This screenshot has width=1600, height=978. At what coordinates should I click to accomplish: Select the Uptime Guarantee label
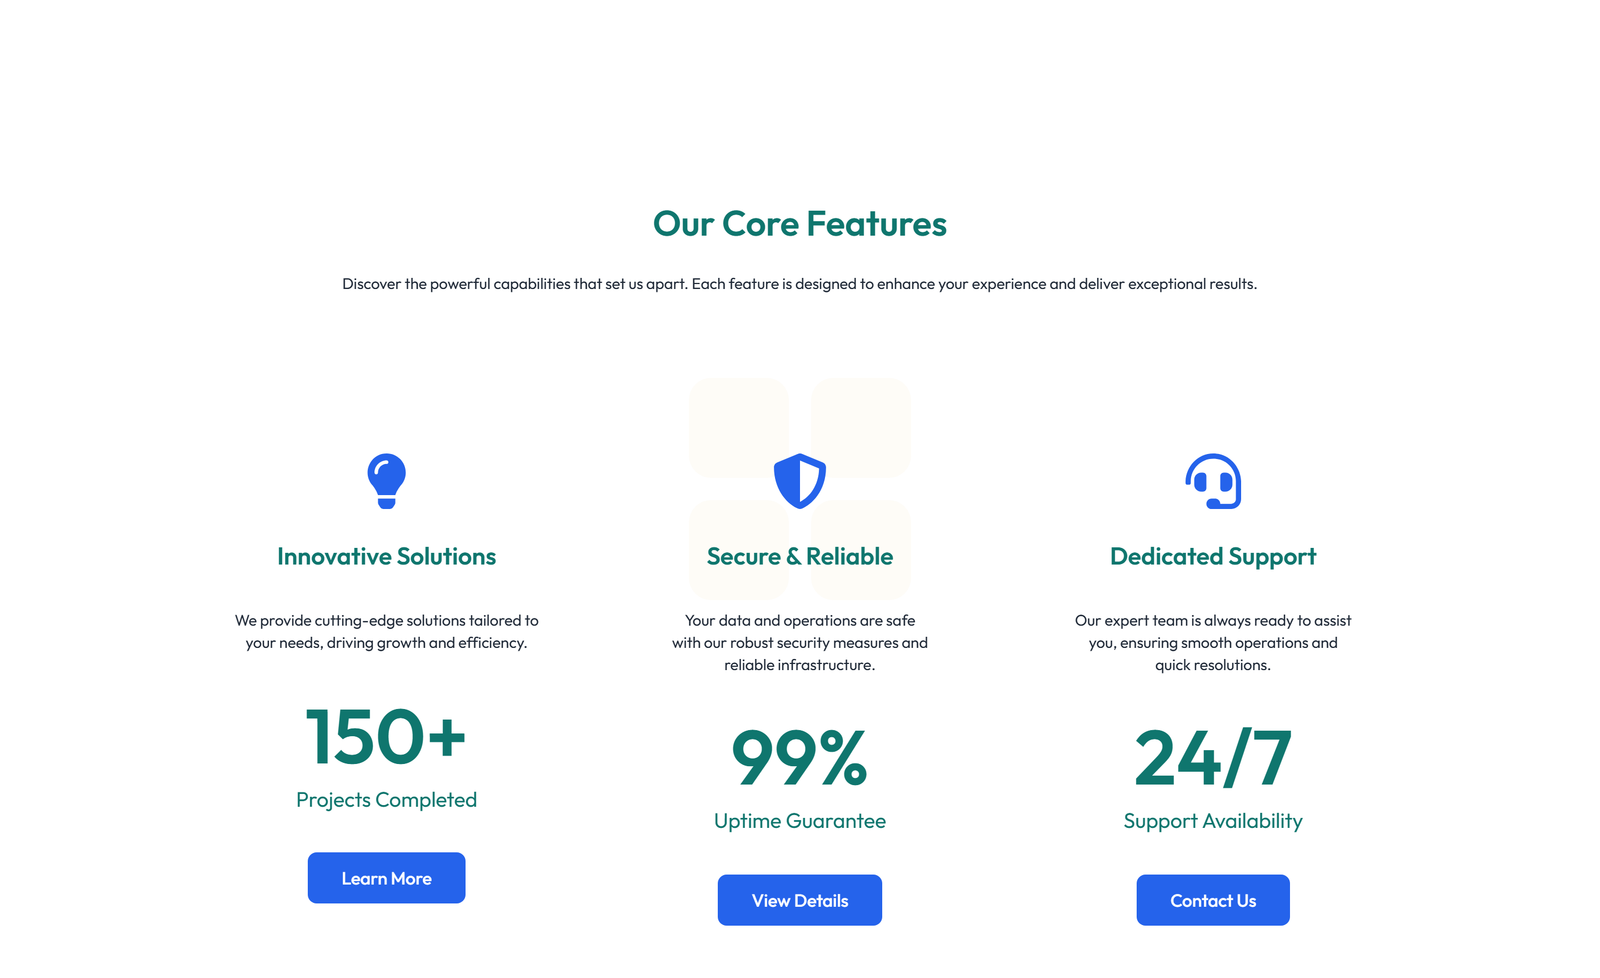pos(799,820)
